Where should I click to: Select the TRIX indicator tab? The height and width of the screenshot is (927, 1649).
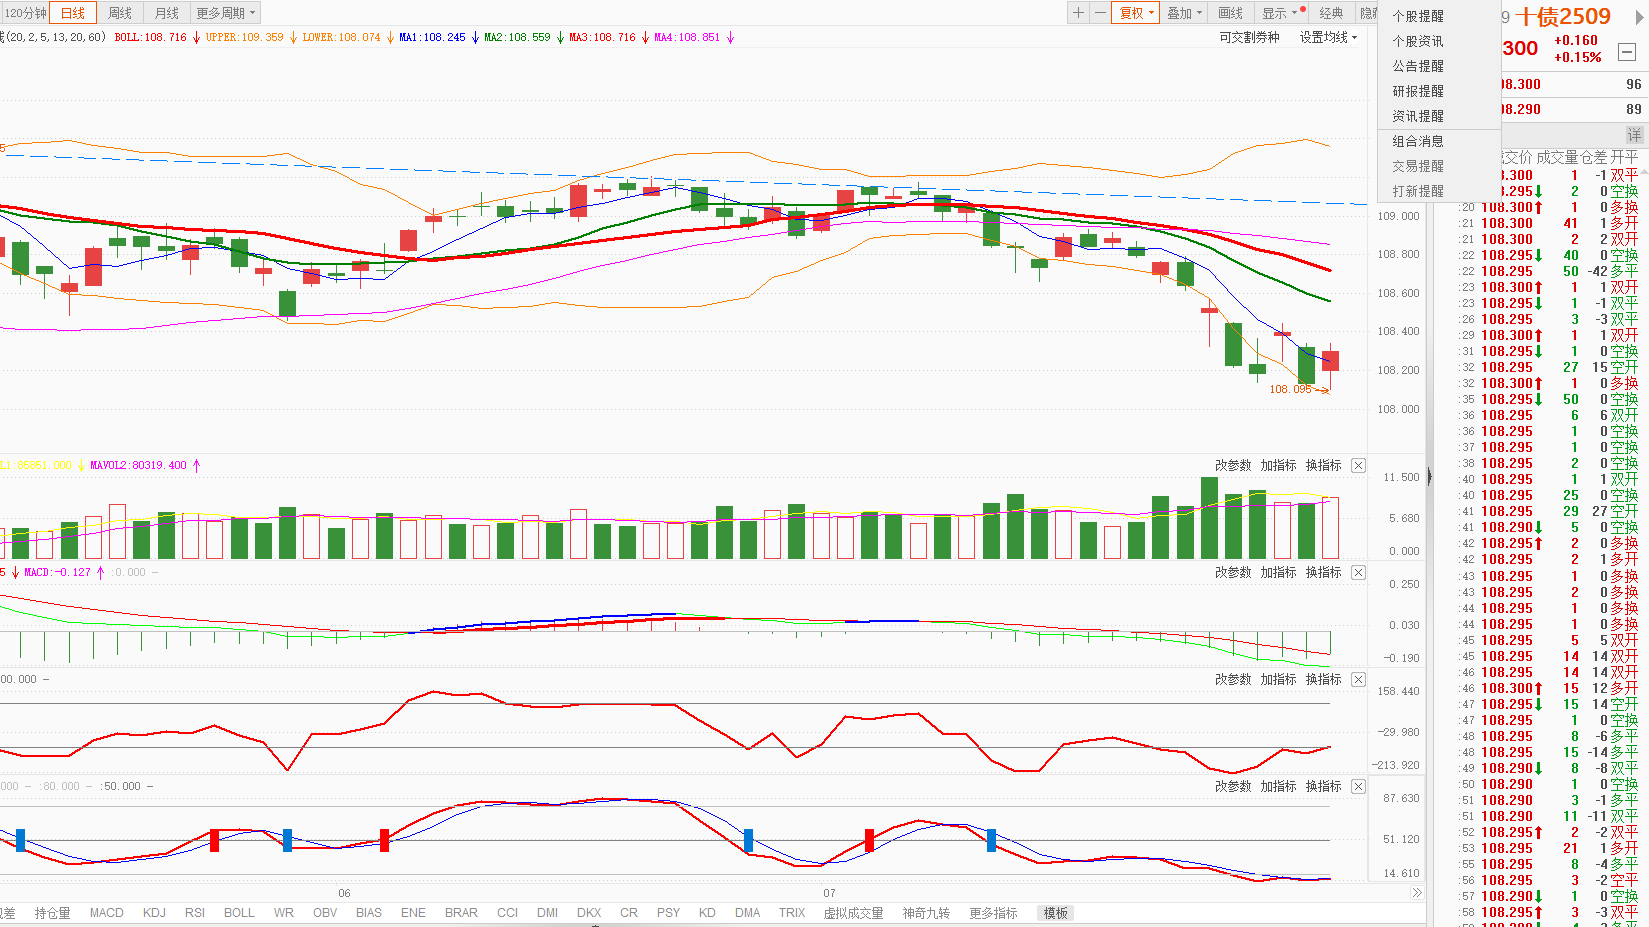coord(792,913)
